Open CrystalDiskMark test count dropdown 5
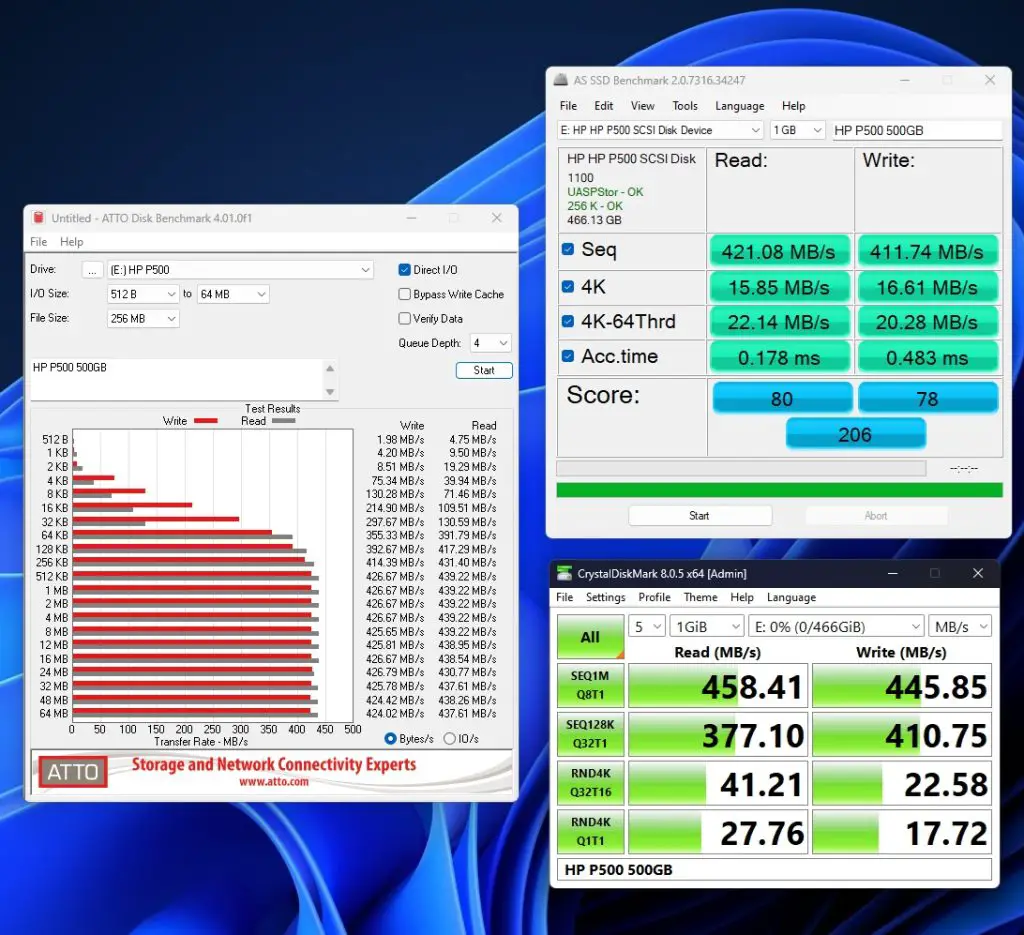The height and width of the screenshot is (935, 1024). point(647,627)
